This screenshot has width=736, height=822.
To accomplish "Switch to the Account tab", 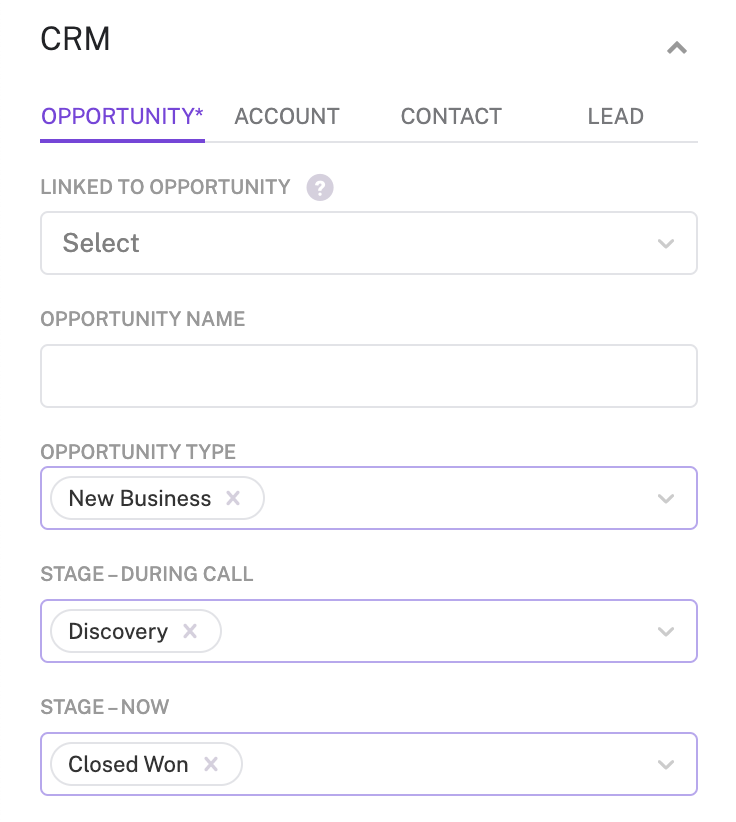I will pos(287,116).
